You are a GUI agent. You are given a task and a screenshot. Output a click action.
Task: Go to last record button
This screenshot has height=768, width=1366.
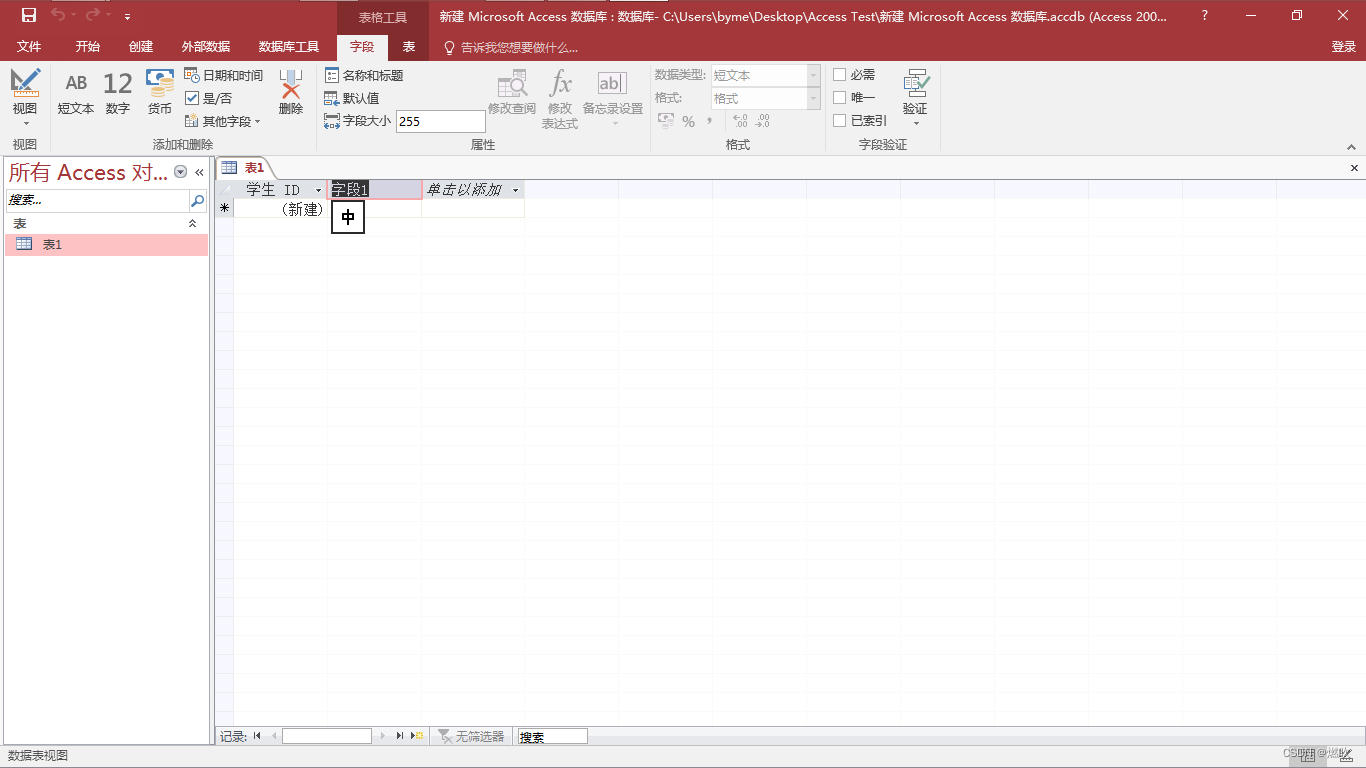pyautogui.click(x=399, y=736)
